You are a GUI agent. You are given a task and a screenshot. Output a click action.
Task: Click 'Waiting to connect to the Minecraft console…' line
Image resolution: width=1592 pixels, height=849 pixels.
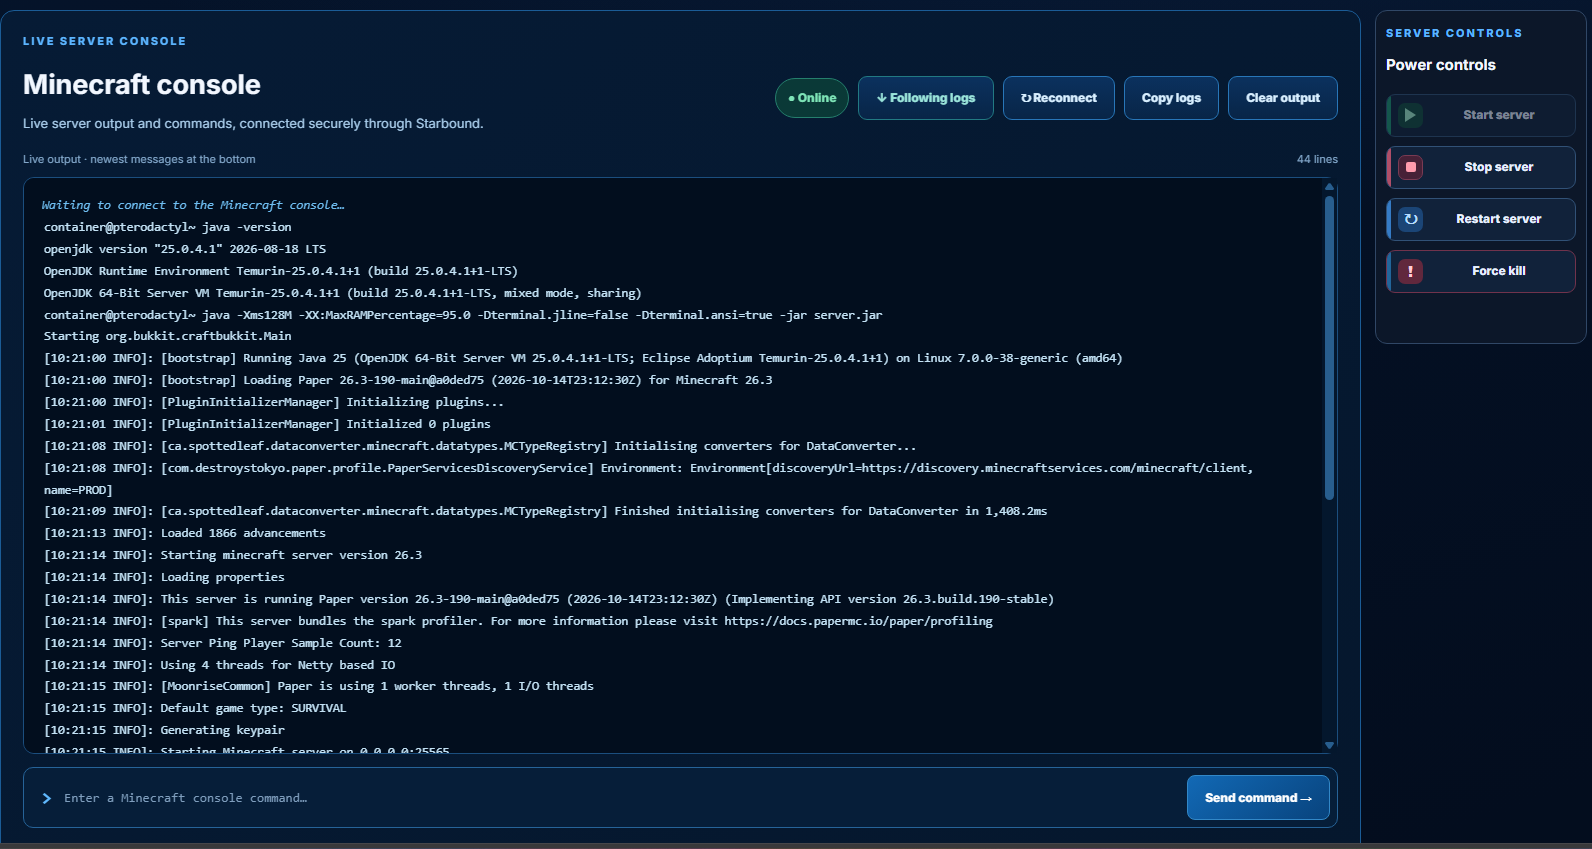tap(193, 205)
